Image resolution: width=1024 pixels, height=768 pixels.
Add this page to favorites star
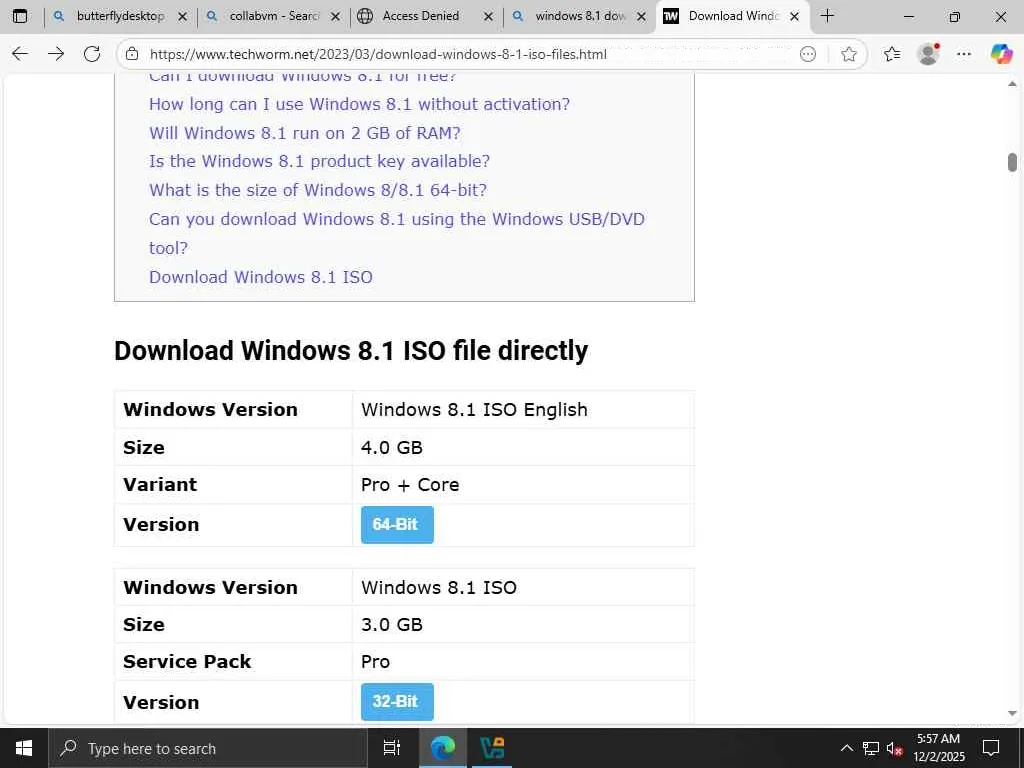point(848,54)
